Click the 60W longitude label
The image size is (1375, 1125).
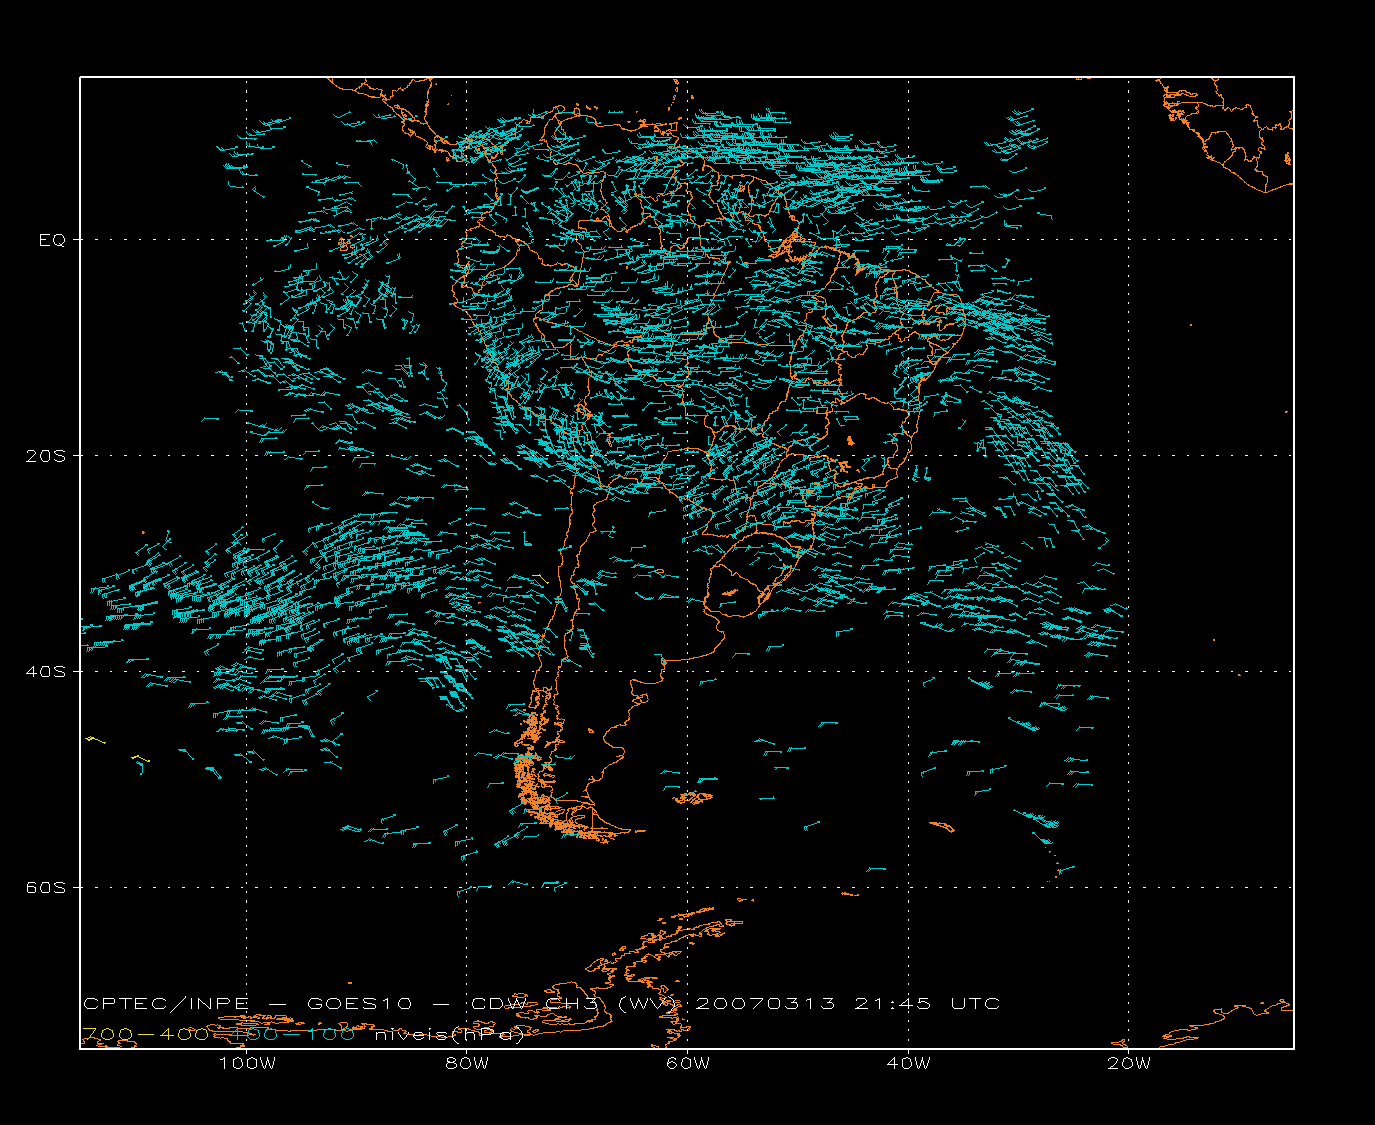[x=688, y=1063]
